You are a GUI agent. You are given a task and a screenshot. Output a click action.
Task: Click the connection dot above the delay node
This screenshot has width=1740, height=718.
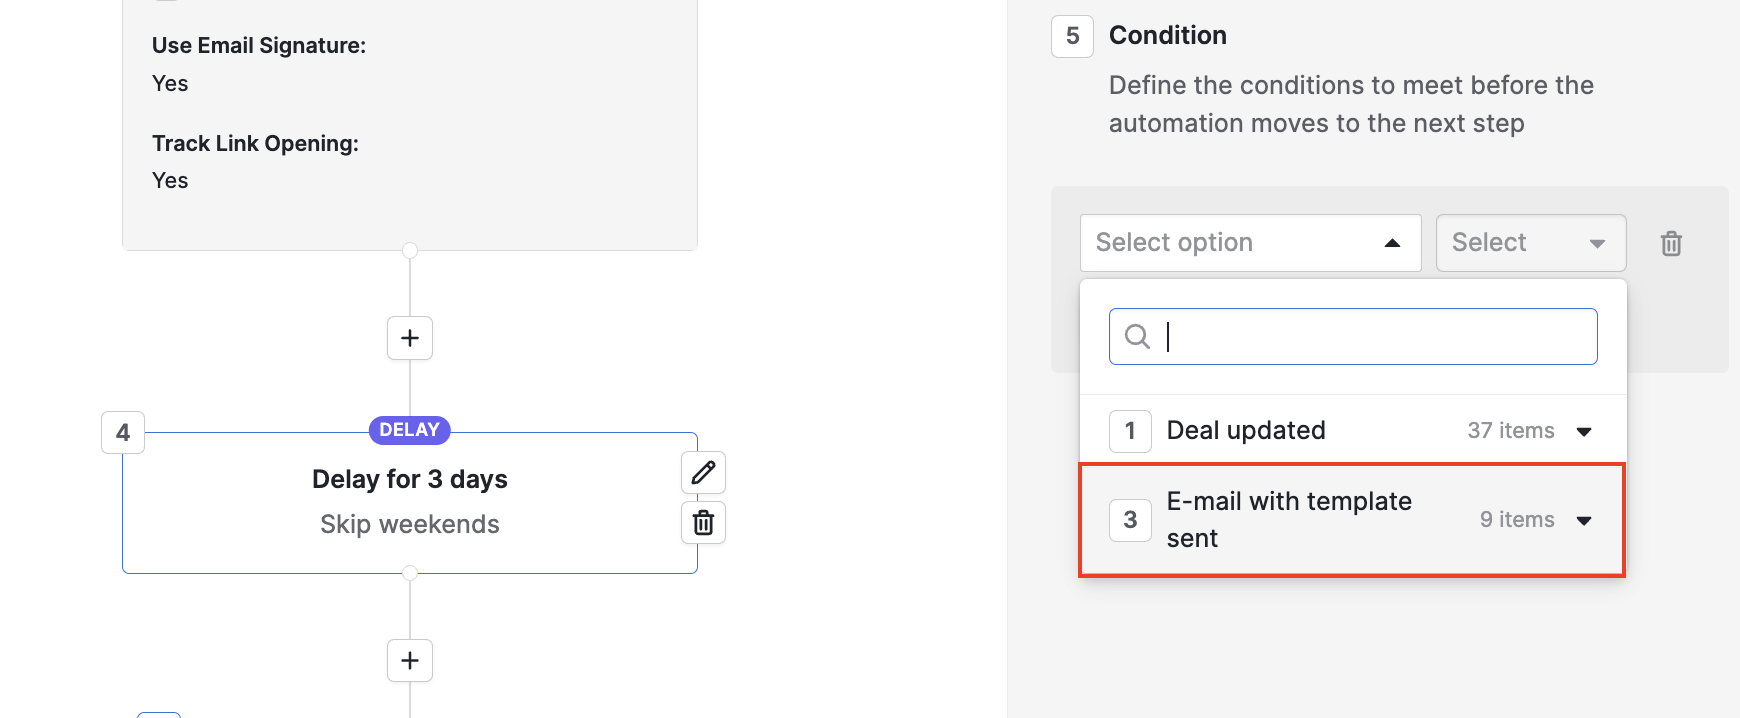(x=409, y=251)
